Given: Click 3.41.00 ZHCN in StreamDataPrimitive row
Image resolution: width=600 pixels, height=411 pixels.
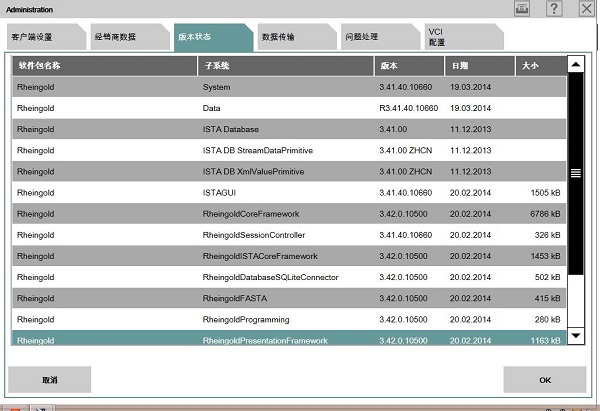Looking at the screenshot, I should (405, 150).
